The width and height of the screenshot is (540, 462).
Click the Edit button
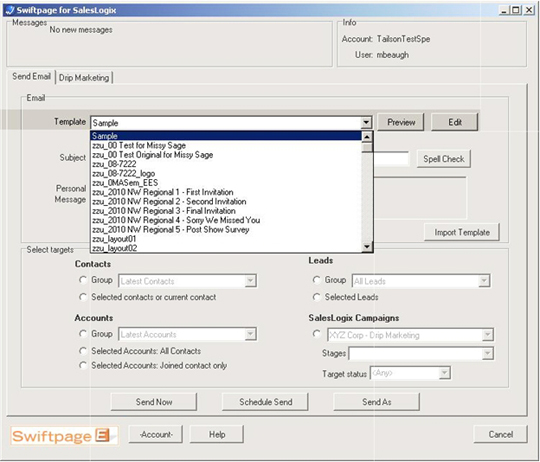click(455, 122)
